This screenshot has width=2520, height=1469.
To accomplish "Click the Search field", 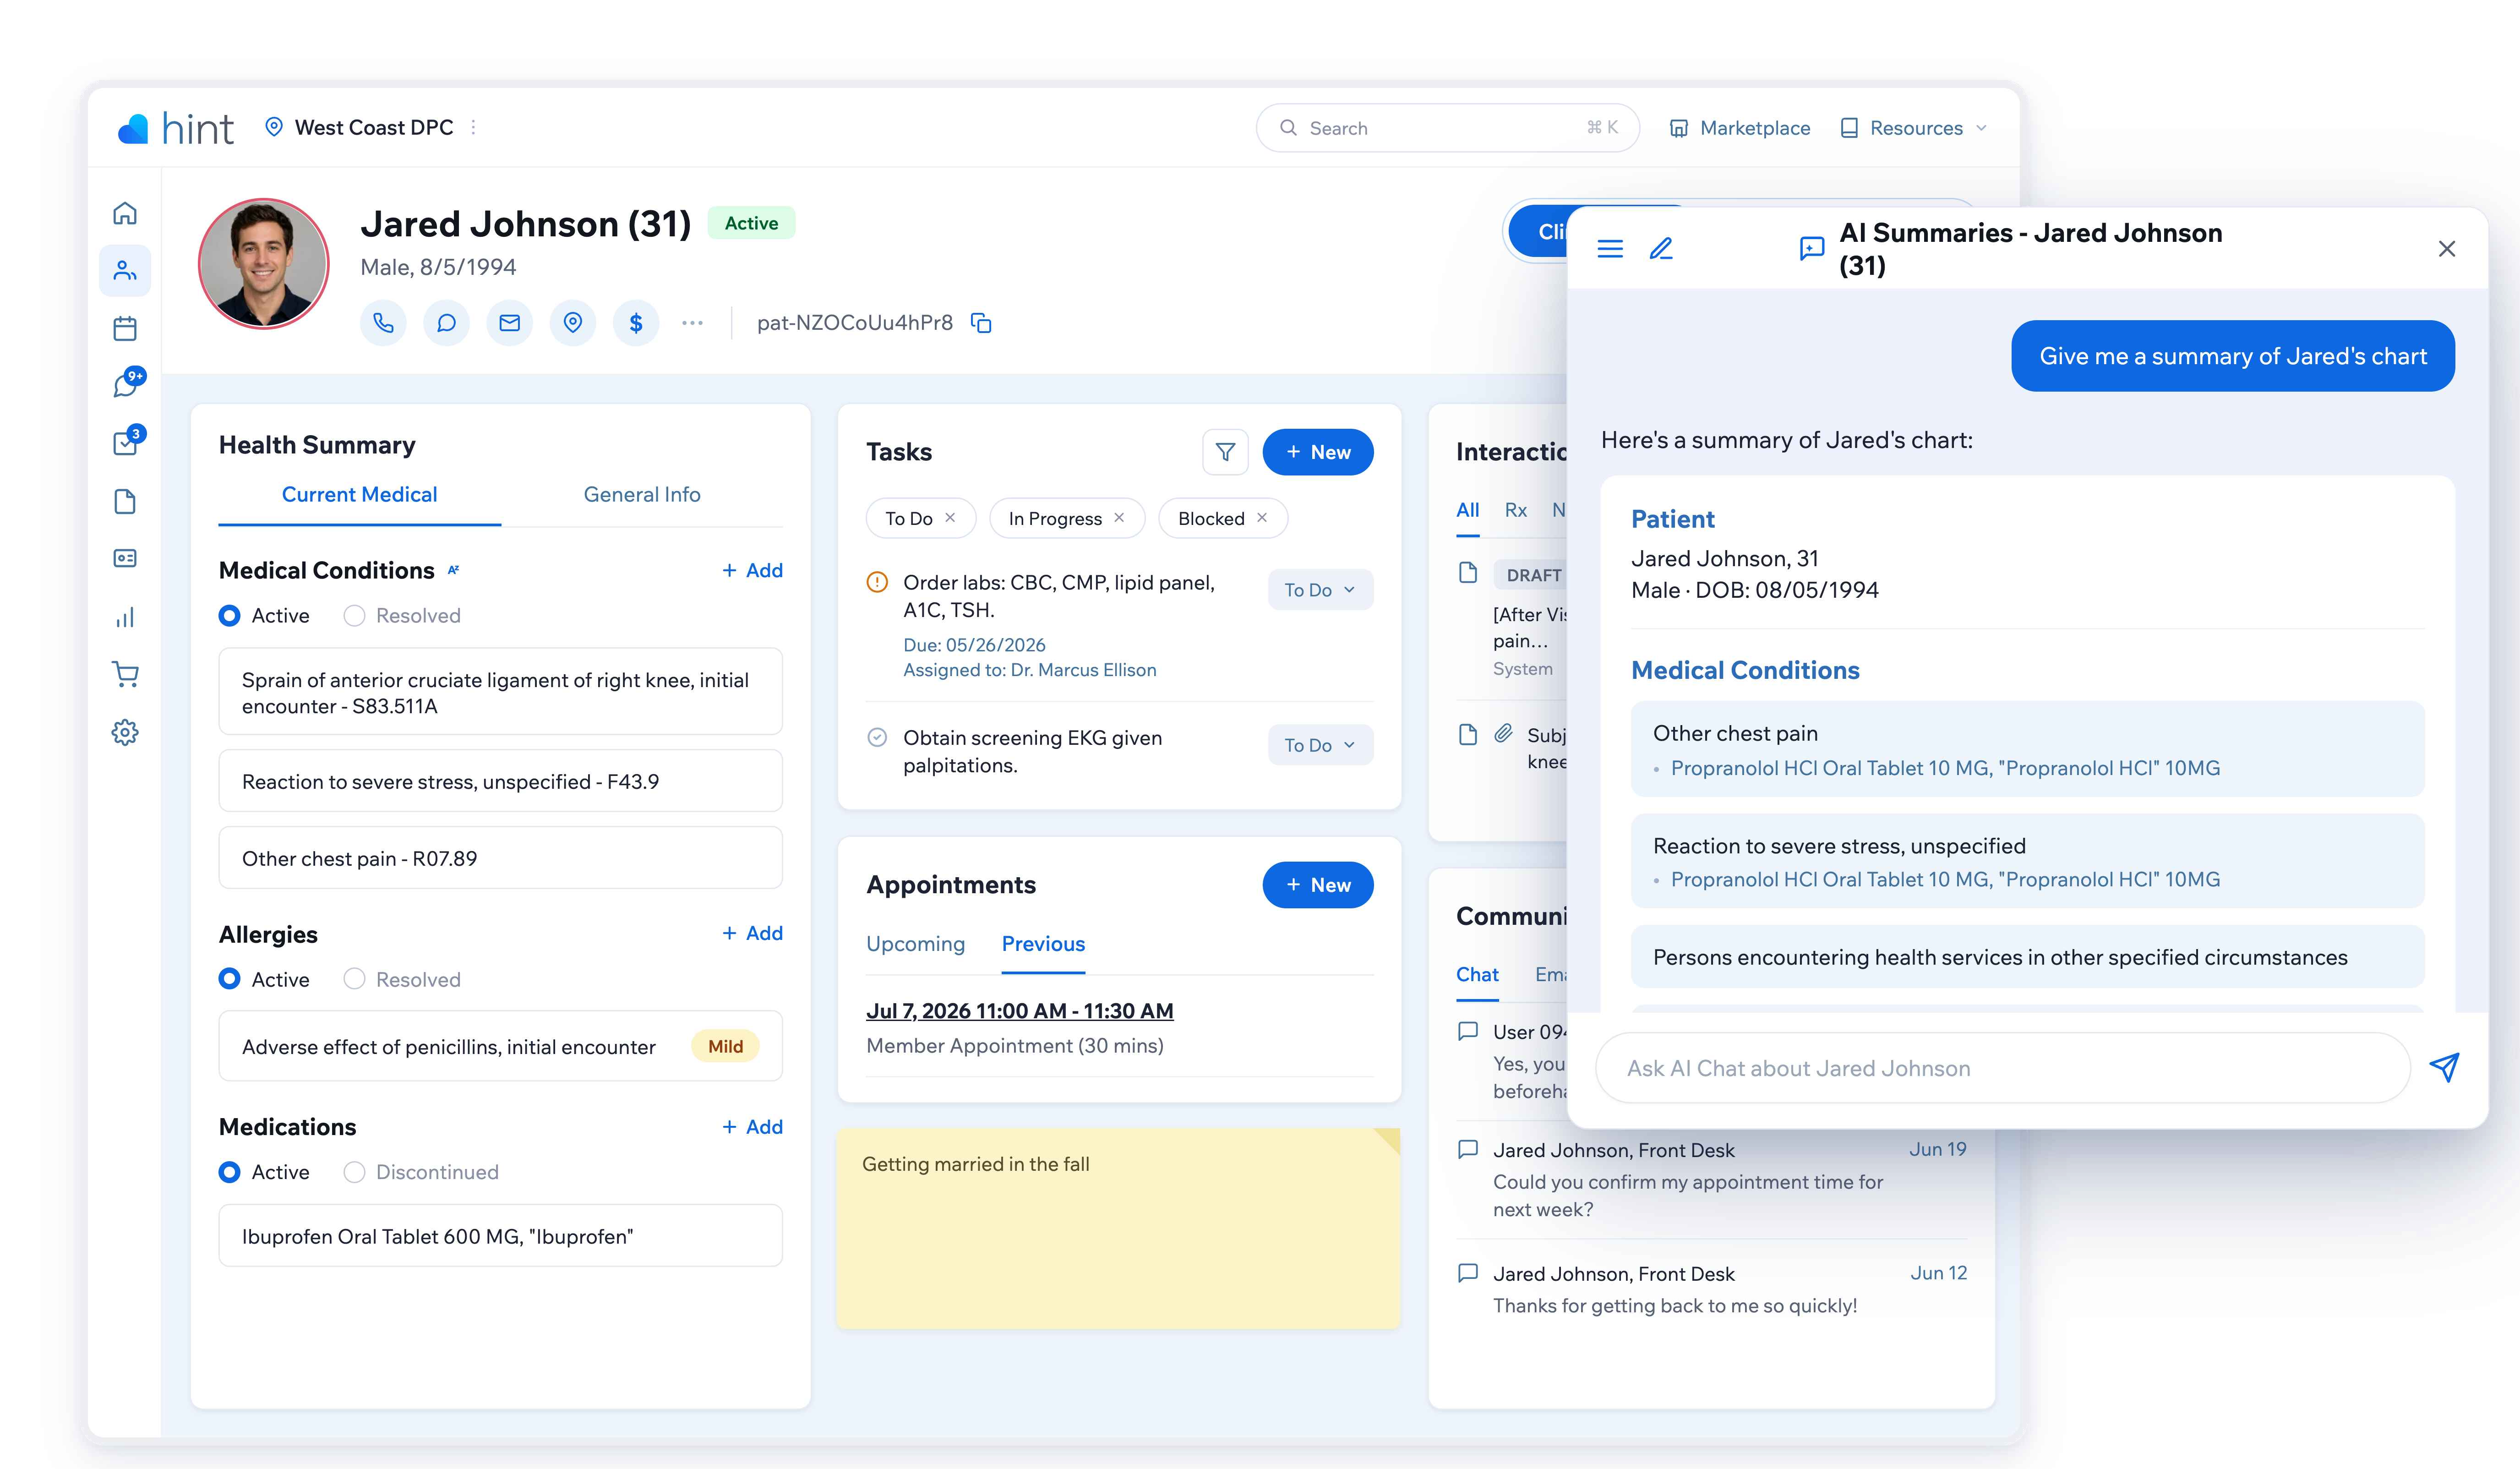I will pos(1447,128).
